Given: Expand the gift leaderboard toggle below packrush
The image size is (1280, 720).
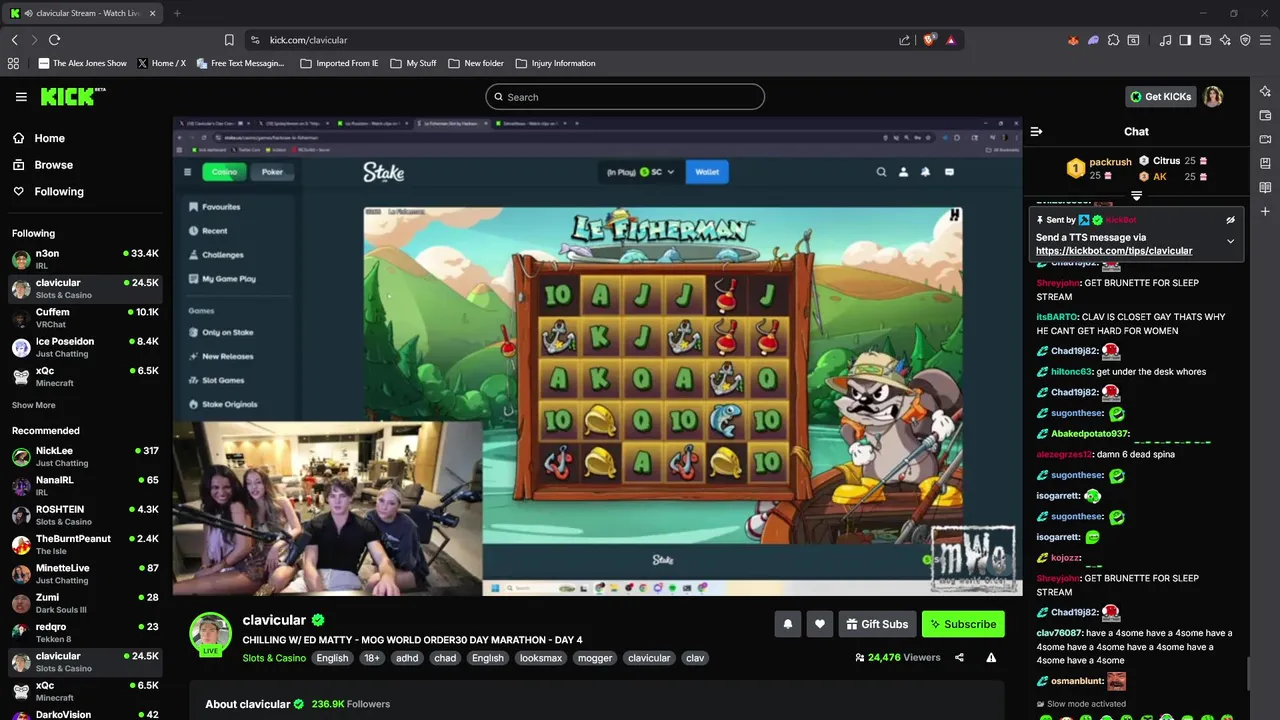Looking at the screenshot, I should [1136, 195].
